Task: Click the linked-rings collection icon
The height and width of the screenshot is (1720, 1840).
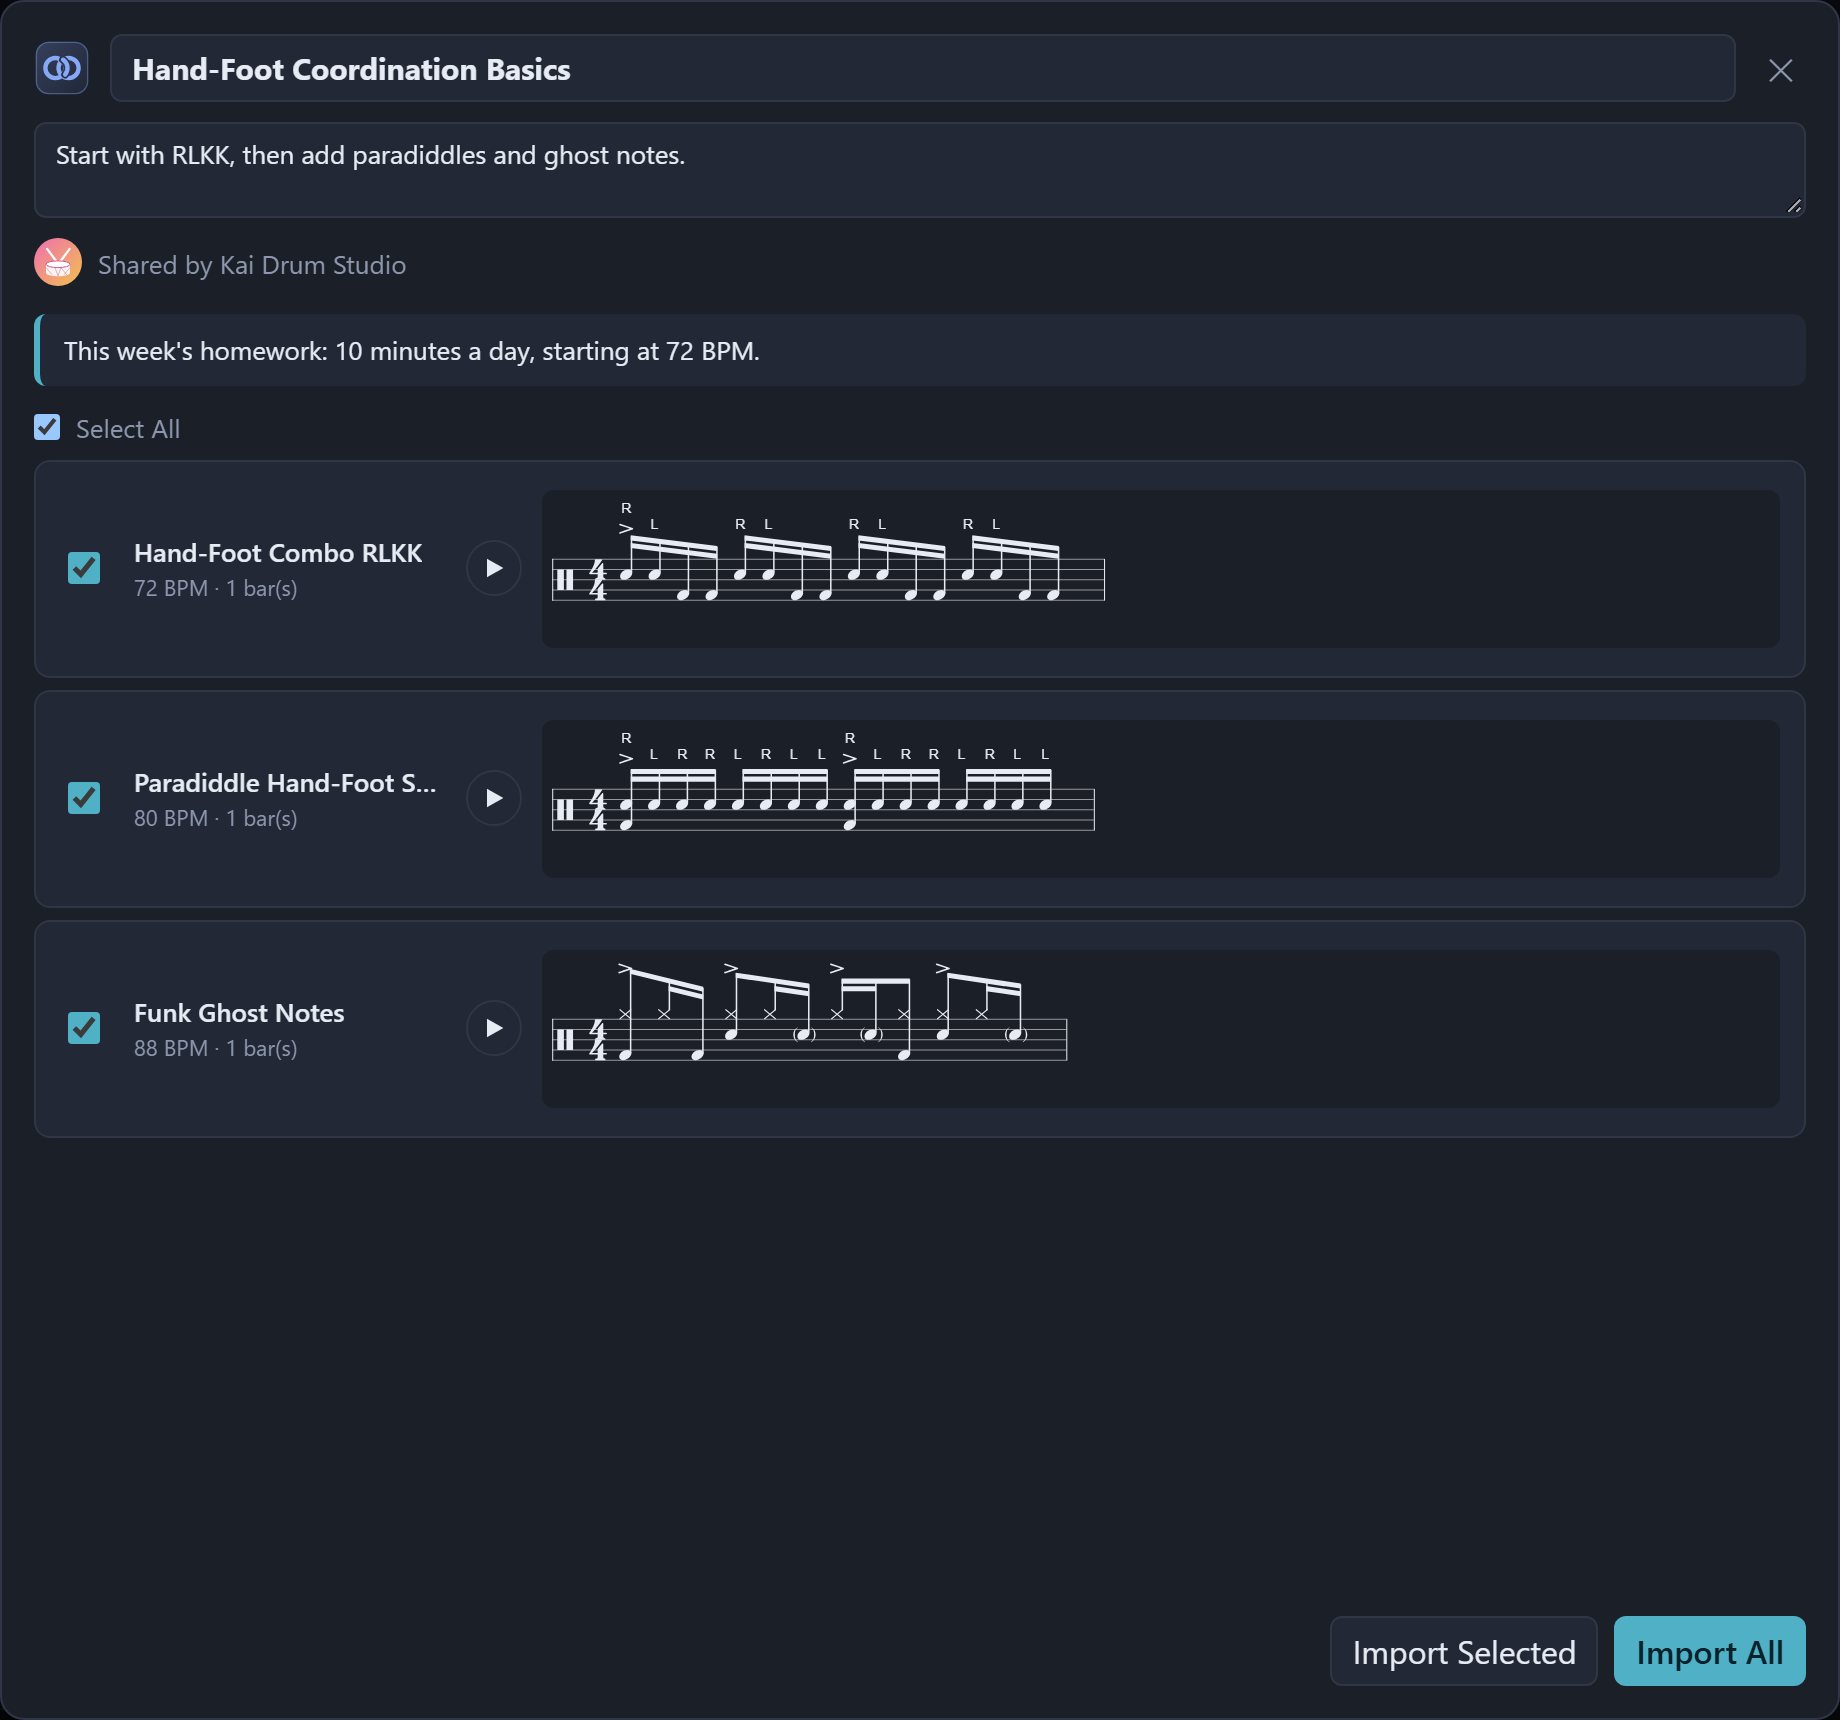Action: click(x=62, y=69)
